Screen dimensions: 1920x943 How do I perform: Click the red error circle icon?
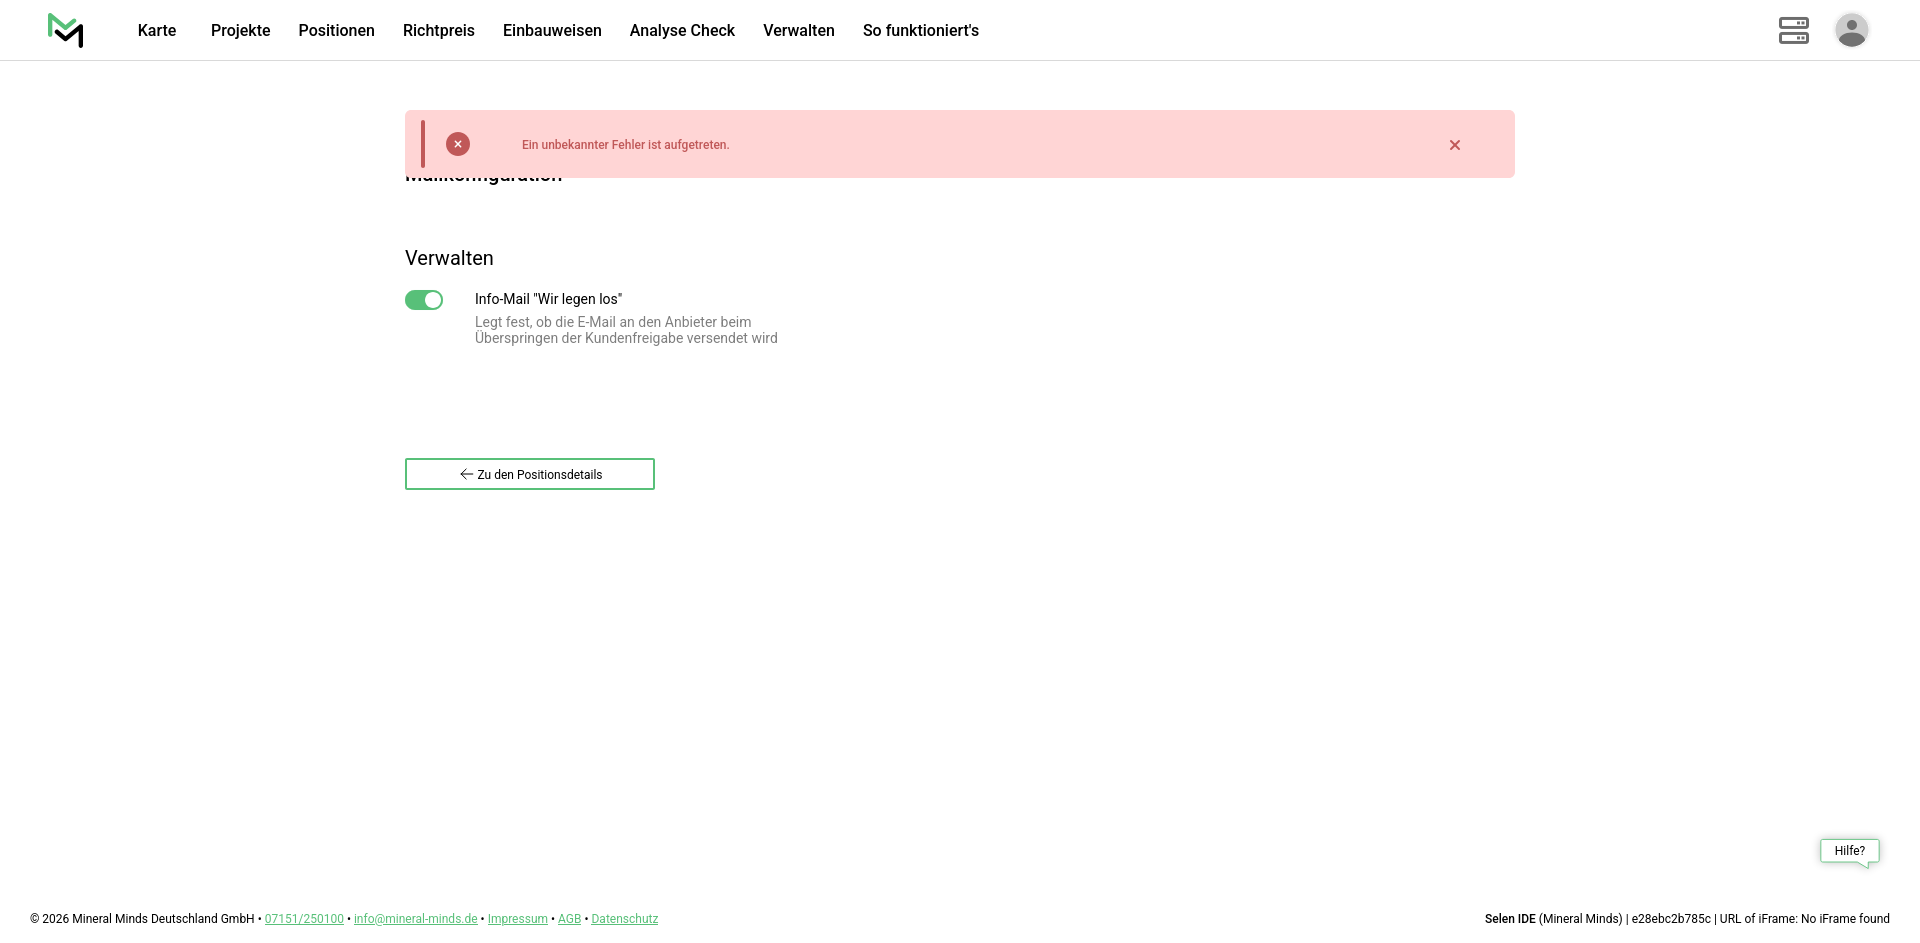coord(458,144)
